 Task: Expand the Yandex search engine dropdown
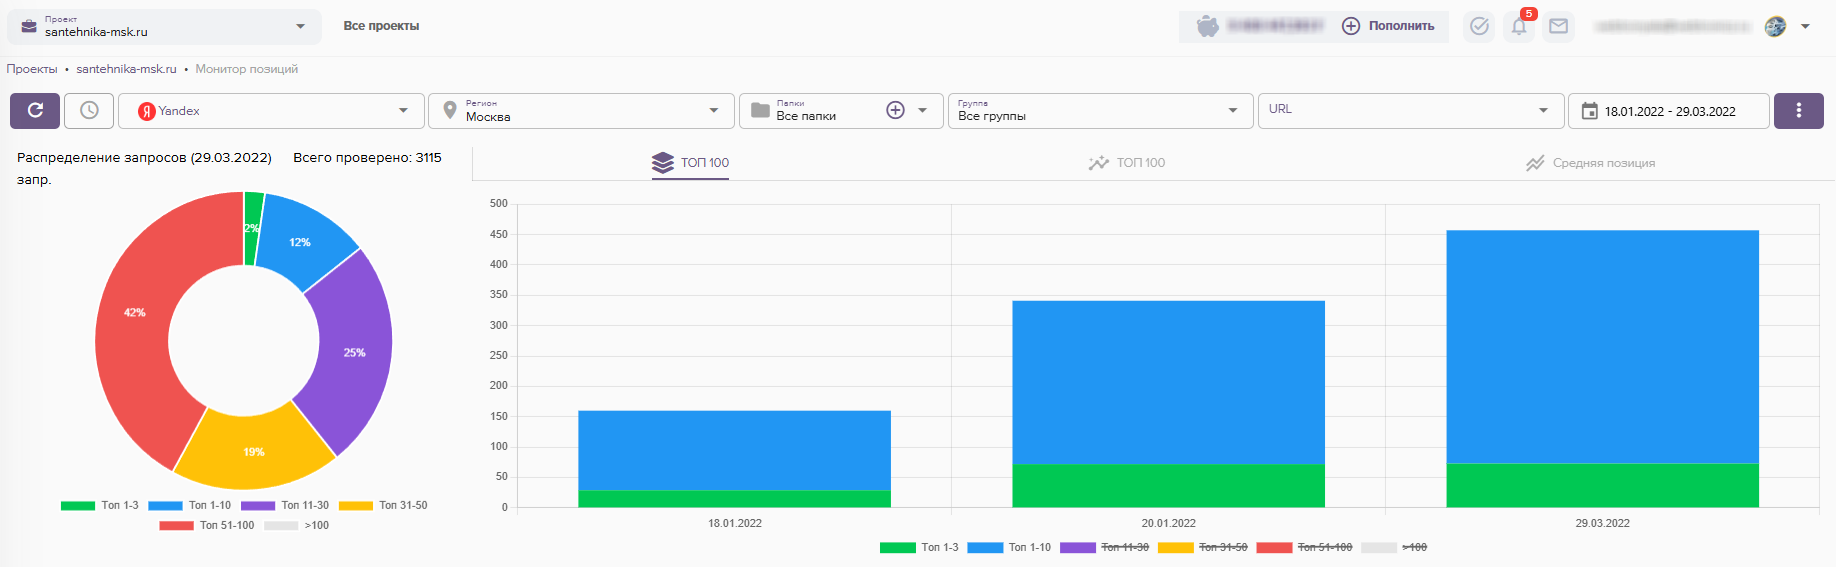[x=271, y=111]
